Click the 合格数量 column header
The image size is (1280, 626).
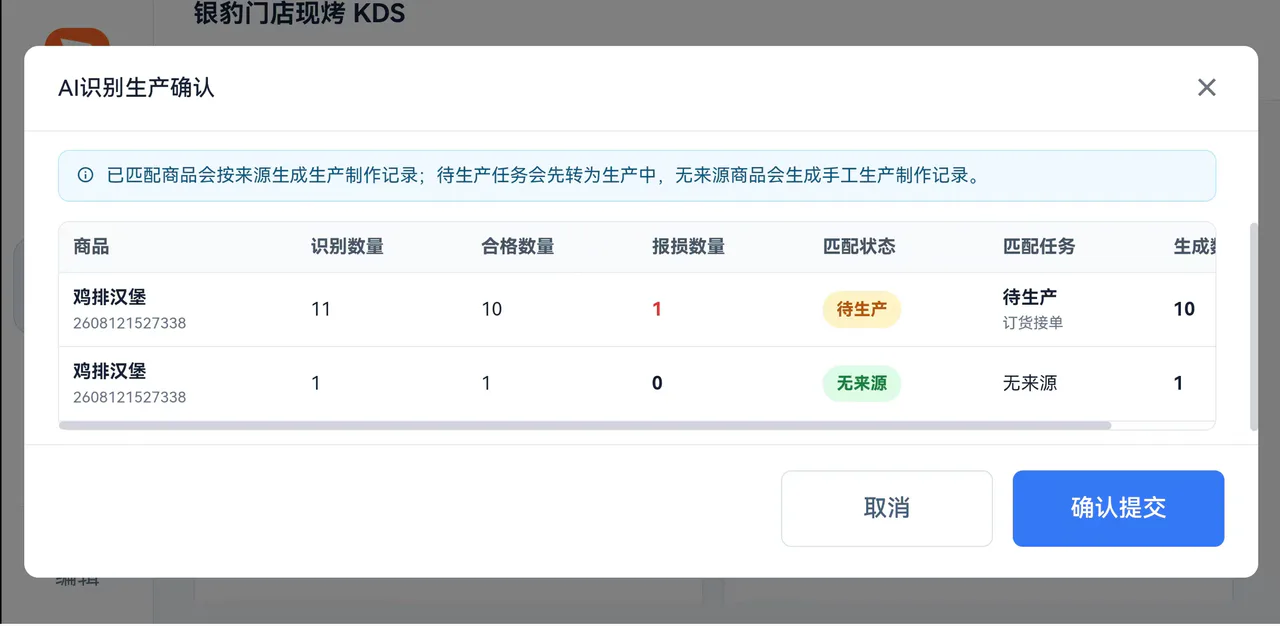click(518, 246)
